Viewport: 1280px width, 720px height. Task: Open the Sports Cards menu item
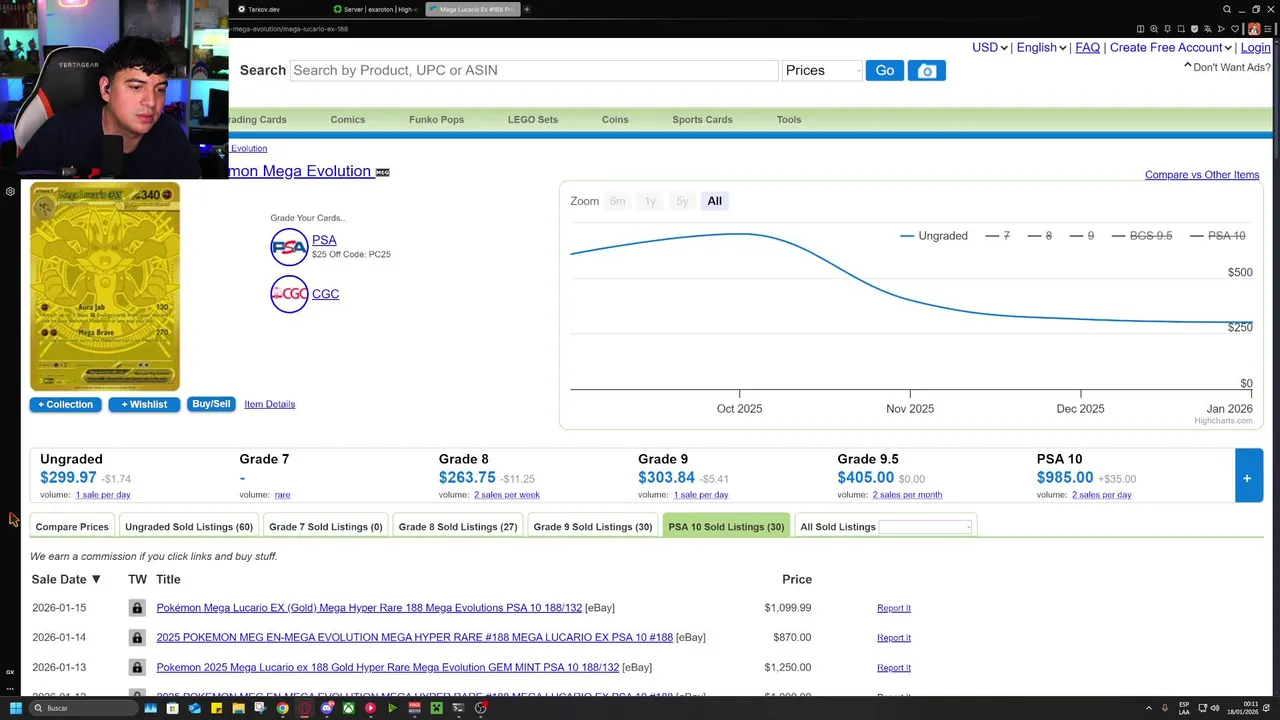702,119
